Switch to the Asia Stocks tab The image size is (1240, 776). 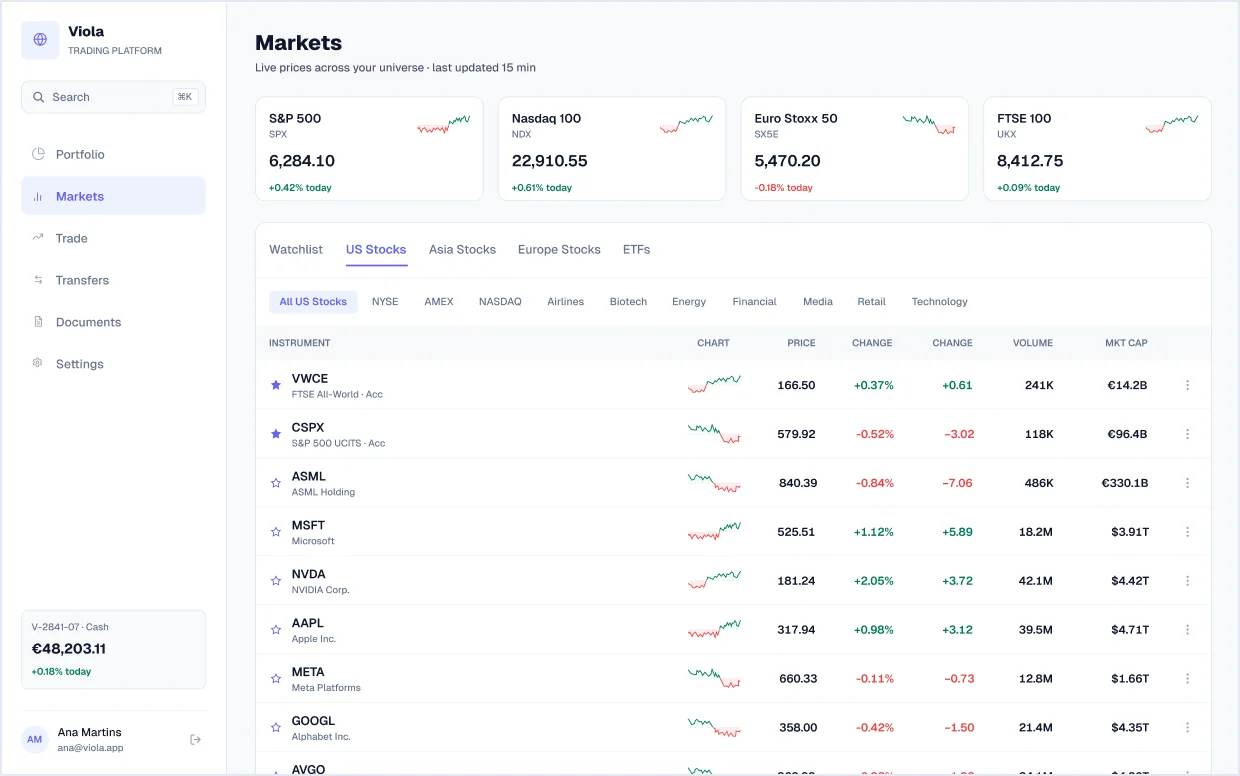click(462, 250)
